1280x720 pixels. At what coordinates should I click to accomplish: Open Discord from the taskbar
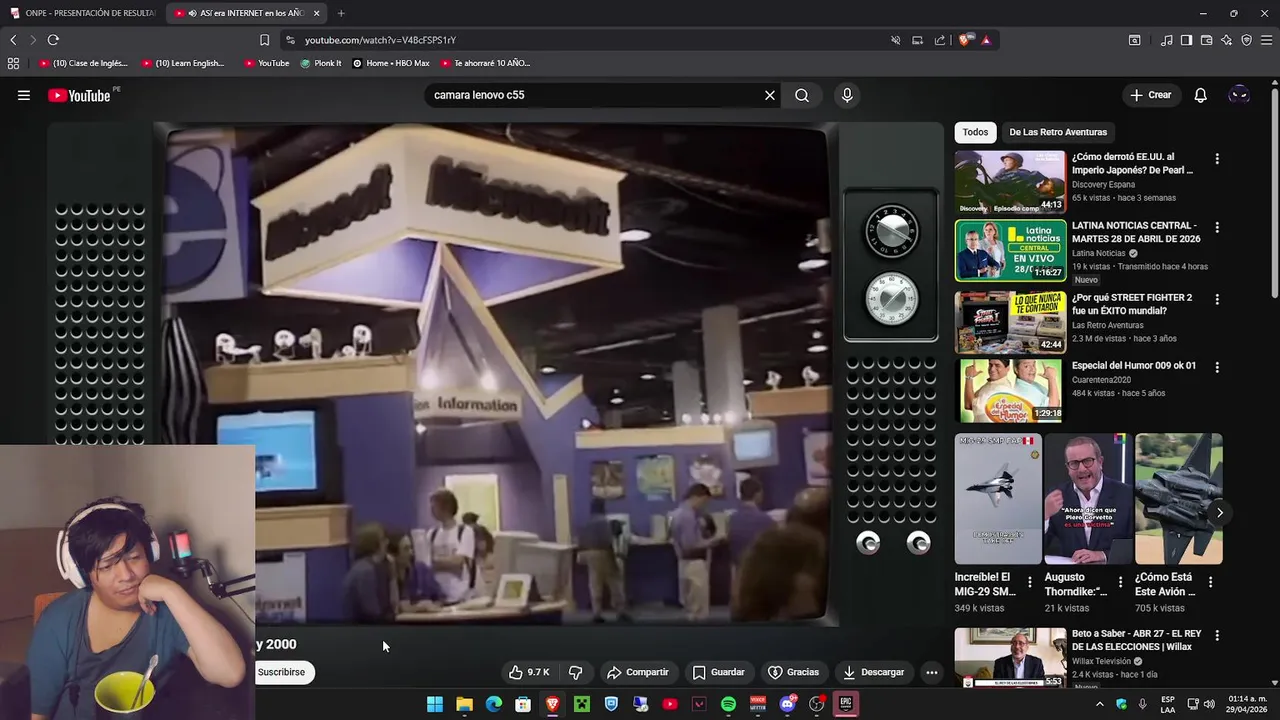pyautogui.click(x=787, y=704)
